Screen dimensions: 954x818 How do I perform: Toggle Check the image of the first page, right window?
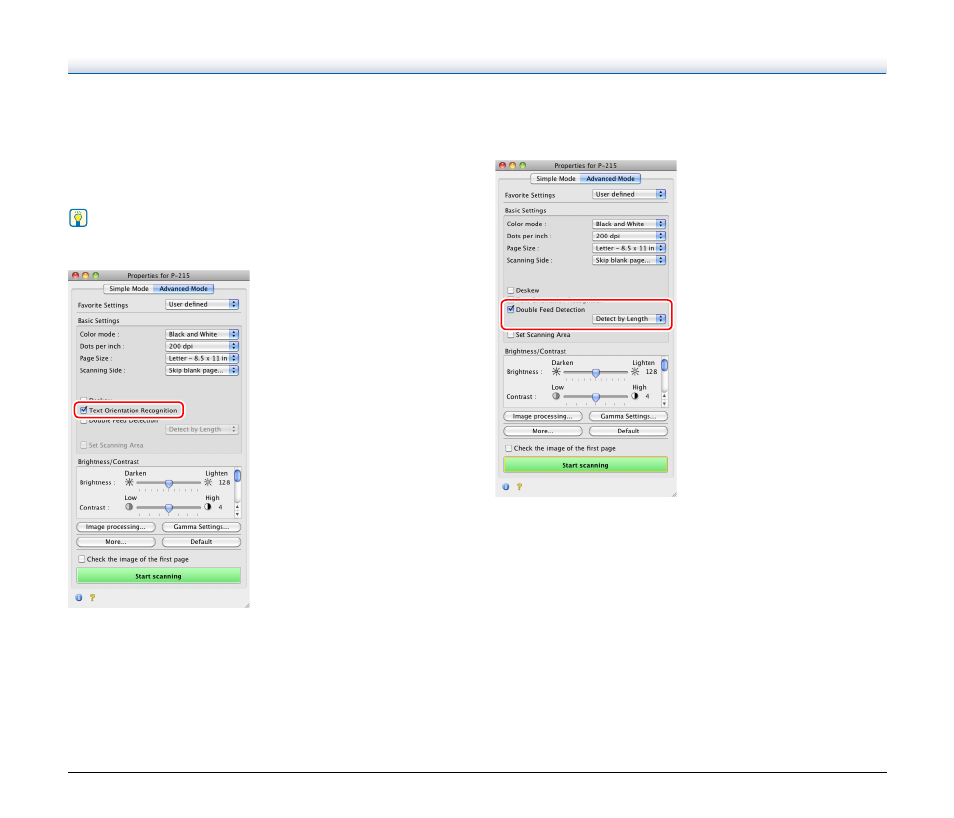[509, 448]
